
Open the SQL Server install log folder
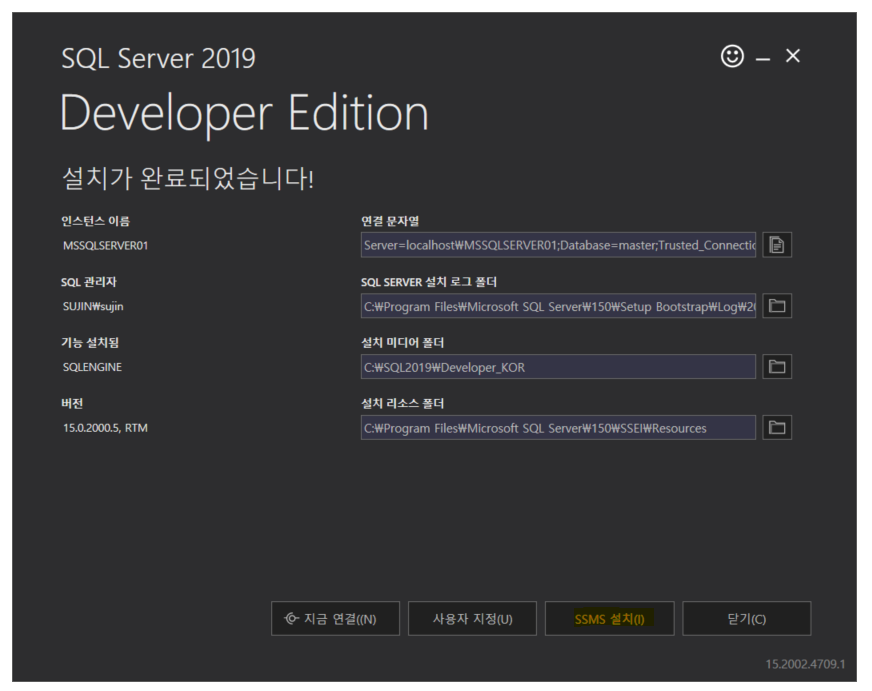(777, 306)
